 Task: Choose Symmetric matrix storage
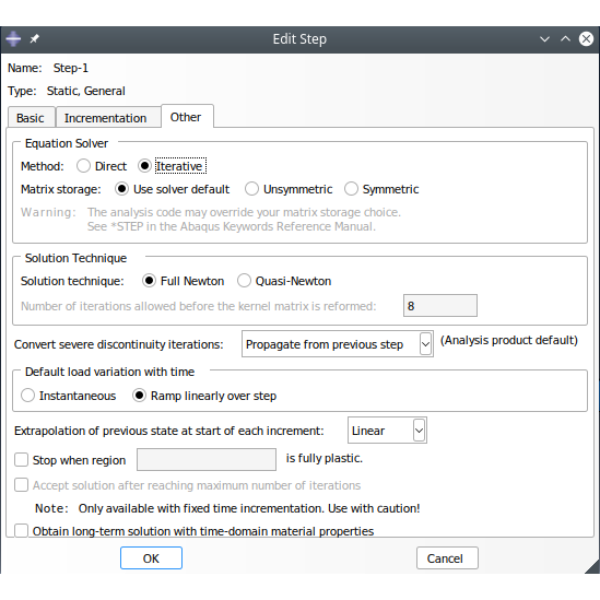(381, 189)
